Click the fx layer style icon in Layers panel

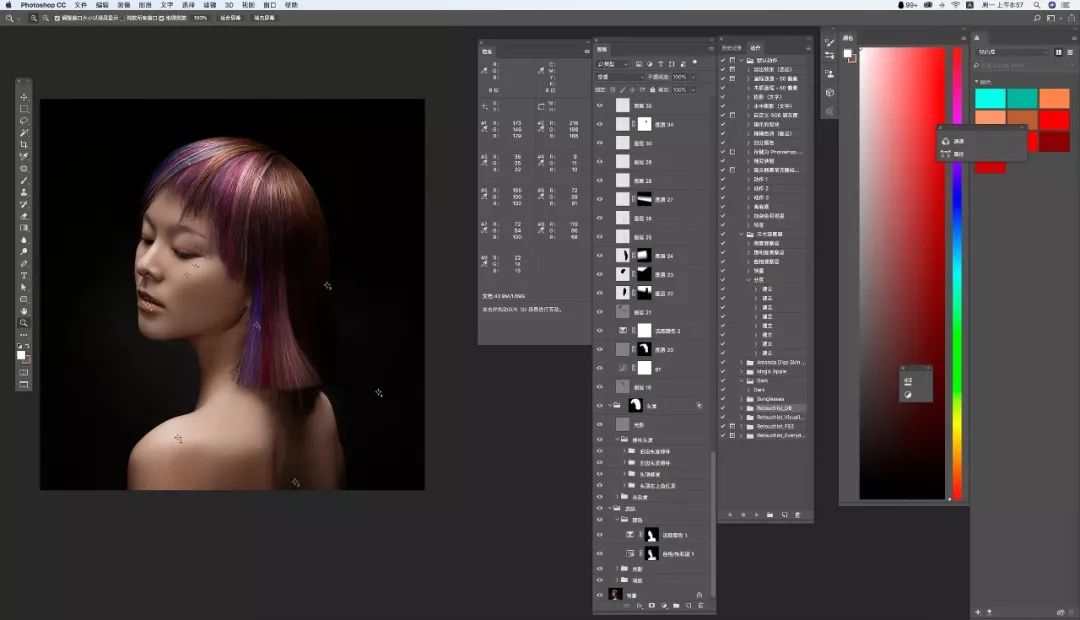[639, 606]
